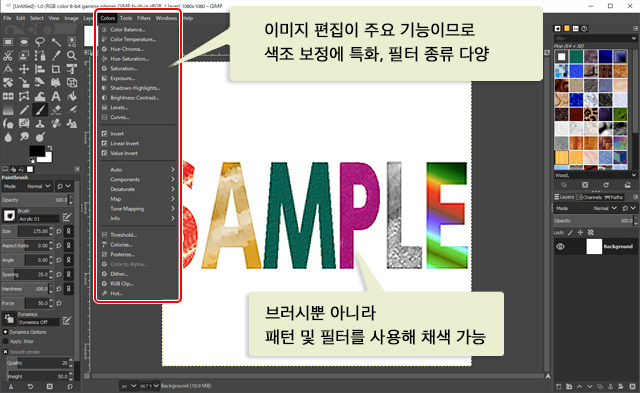Toggle visibility of the Background layer
The width and height of the screenshot is (640, 393).
560,246
